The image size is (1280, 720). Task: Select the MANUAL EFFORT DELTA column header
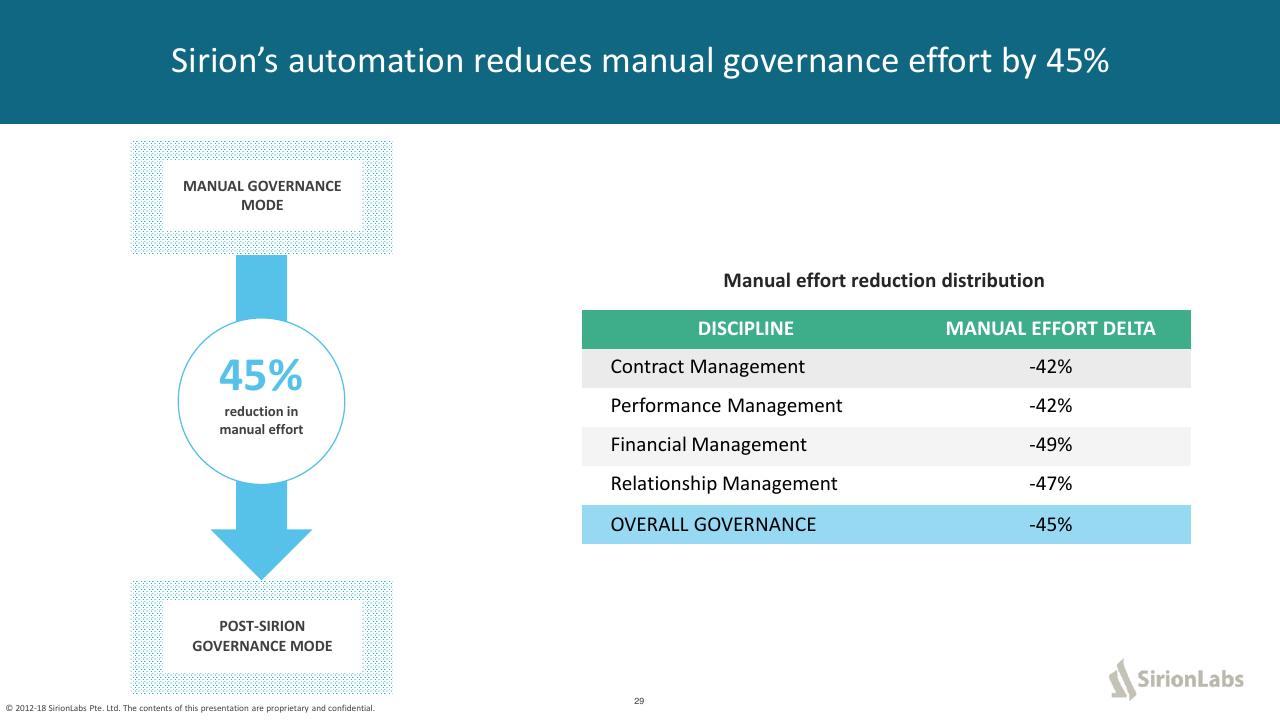pyautogui.click(x=1051, y=329)
